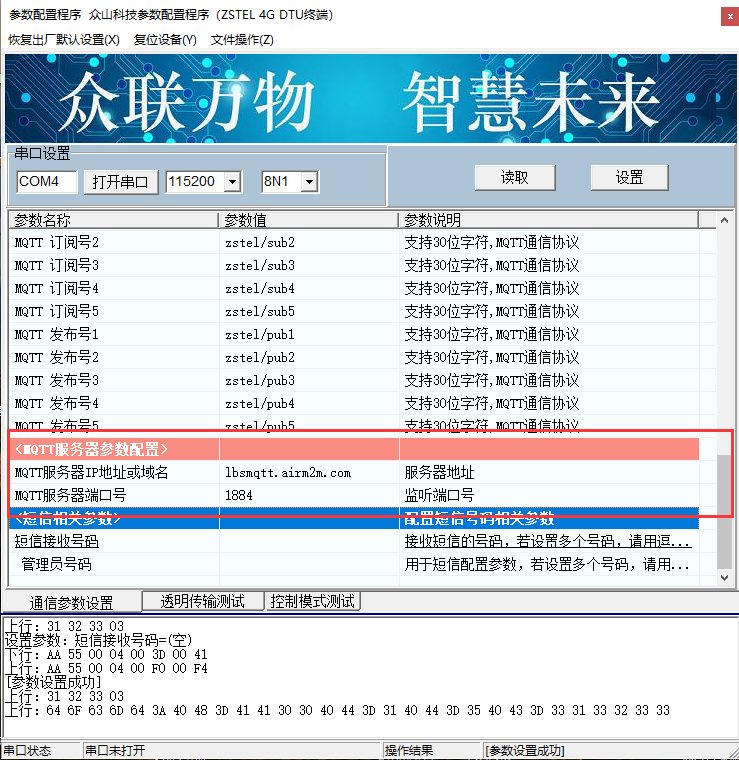739x760 pixels.
Task: Click the parameter list scrollbar thumb
Action: point(724,511)
